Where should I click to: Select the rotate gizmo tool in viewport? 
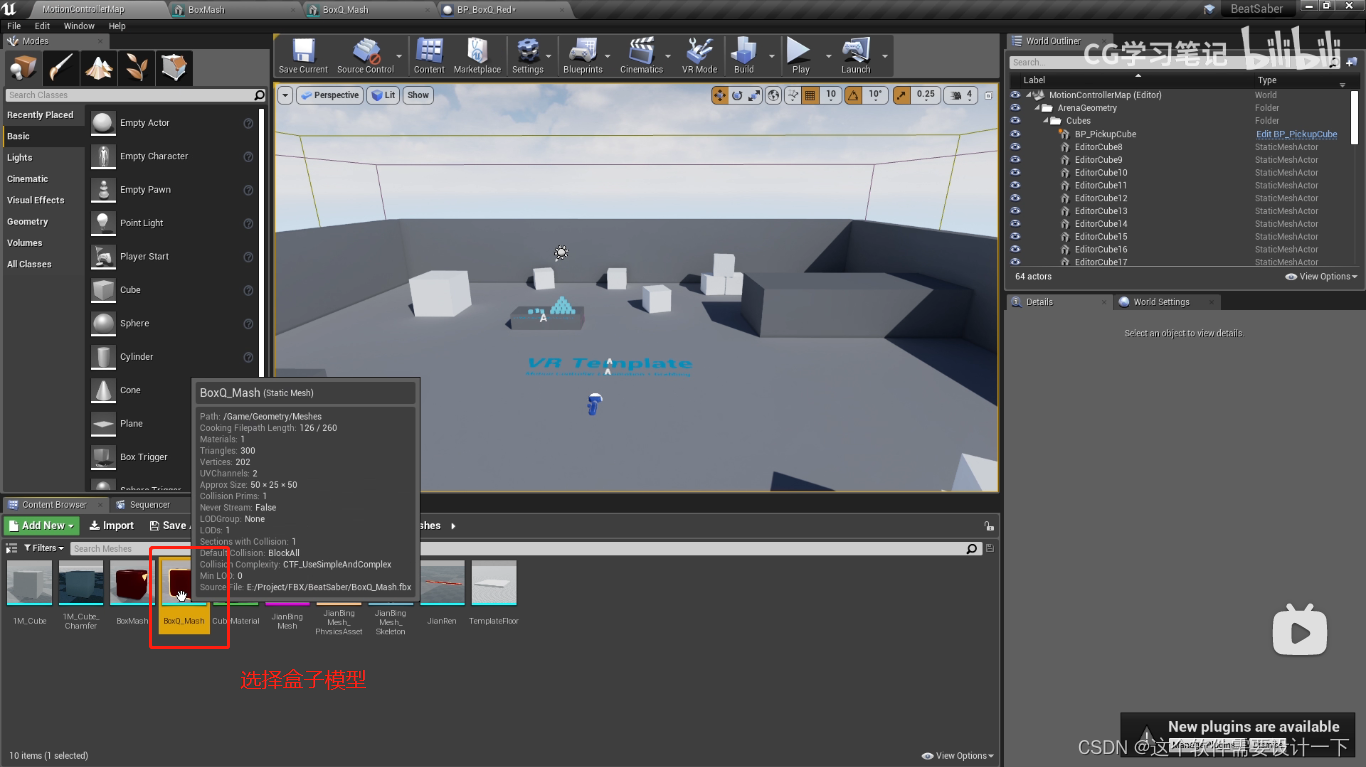click(737, 95)
